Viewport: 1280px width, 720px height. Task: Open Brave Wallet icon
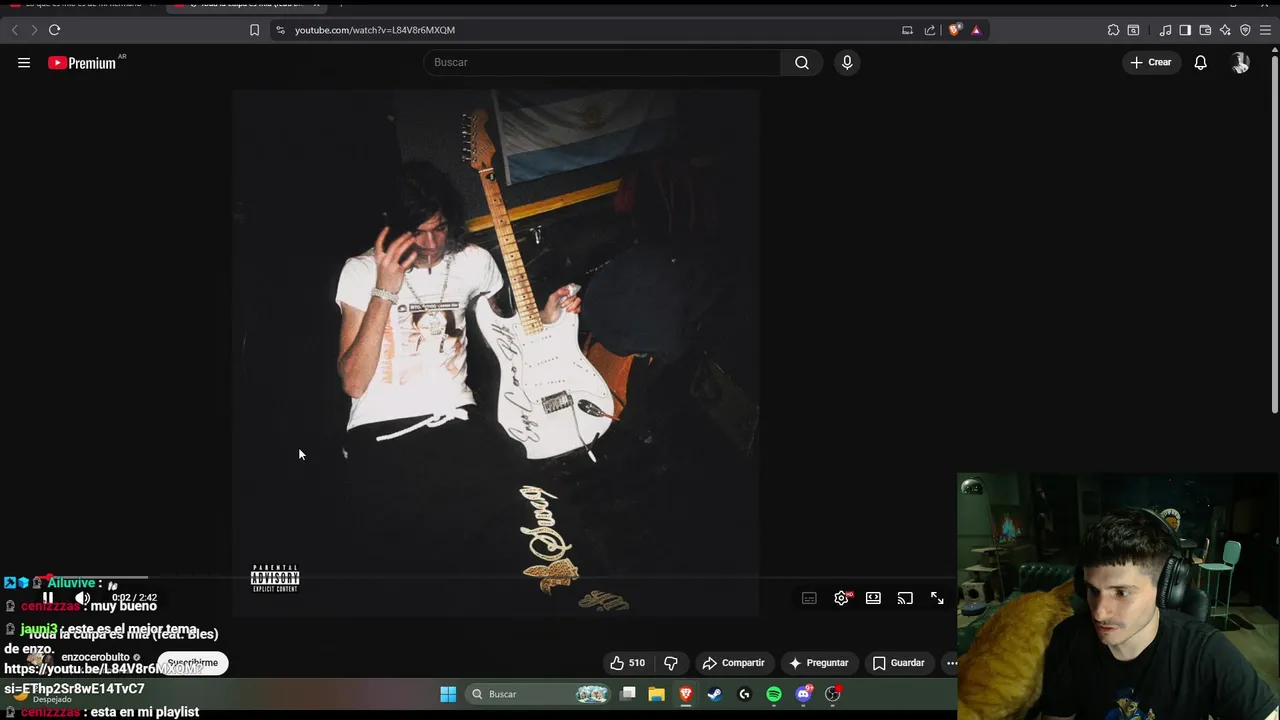1205,30
